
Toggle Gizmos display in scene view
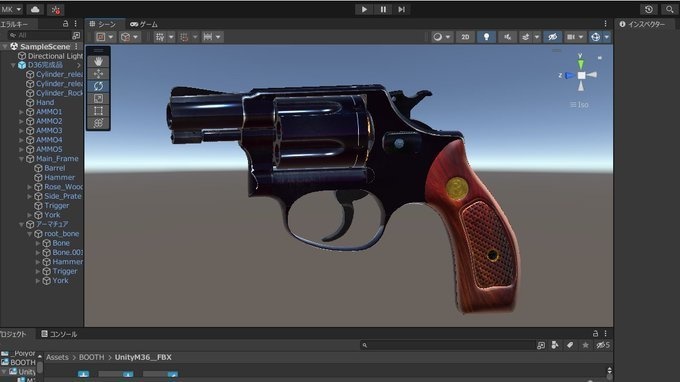[595, 37]
